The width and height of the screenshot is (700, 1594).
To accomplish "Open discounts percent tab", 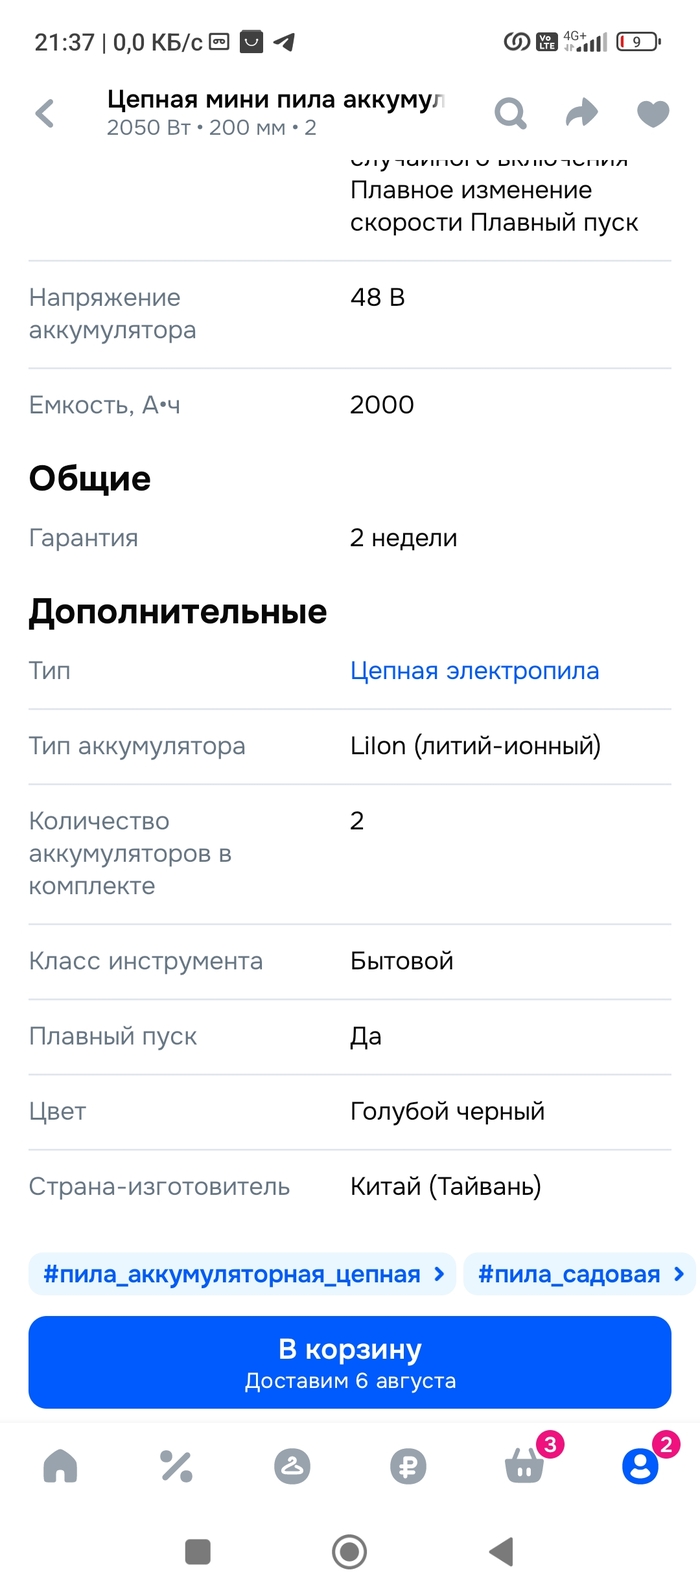I will (177, 1467).
